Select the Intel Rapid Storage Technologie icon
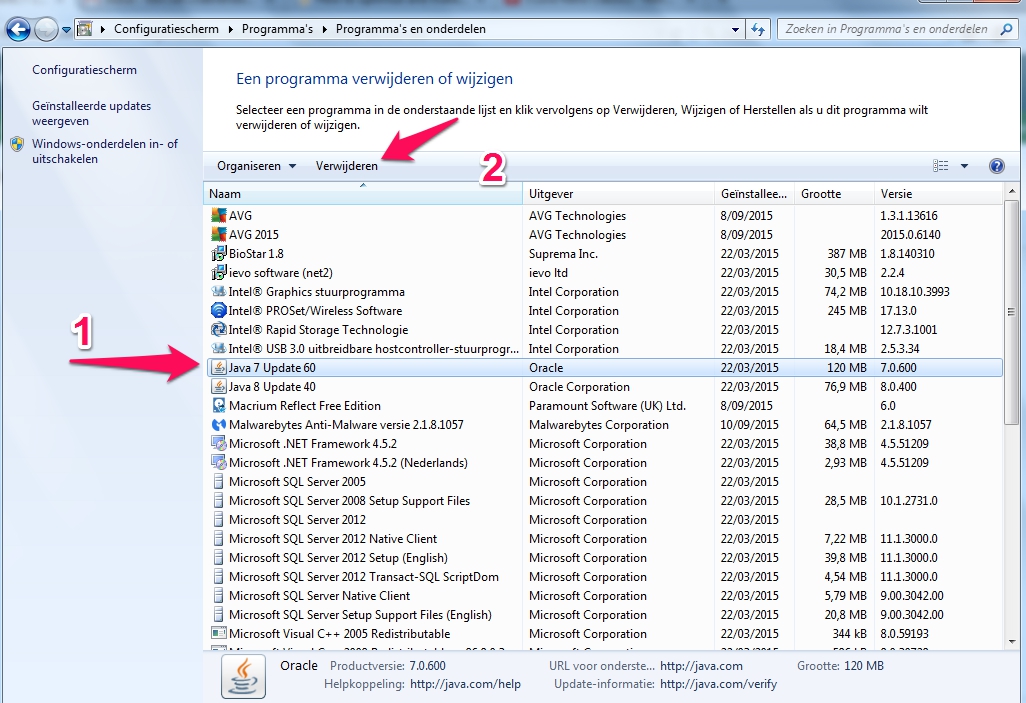 (x=219, y=329)
